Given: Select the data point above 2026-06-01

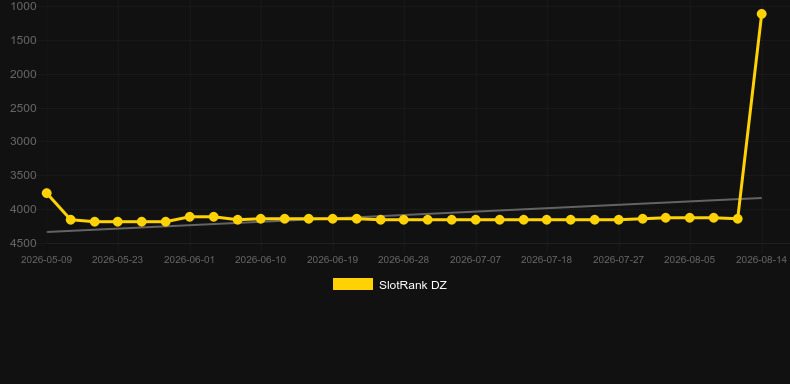Looking at the screenshot, I should 189,217.
